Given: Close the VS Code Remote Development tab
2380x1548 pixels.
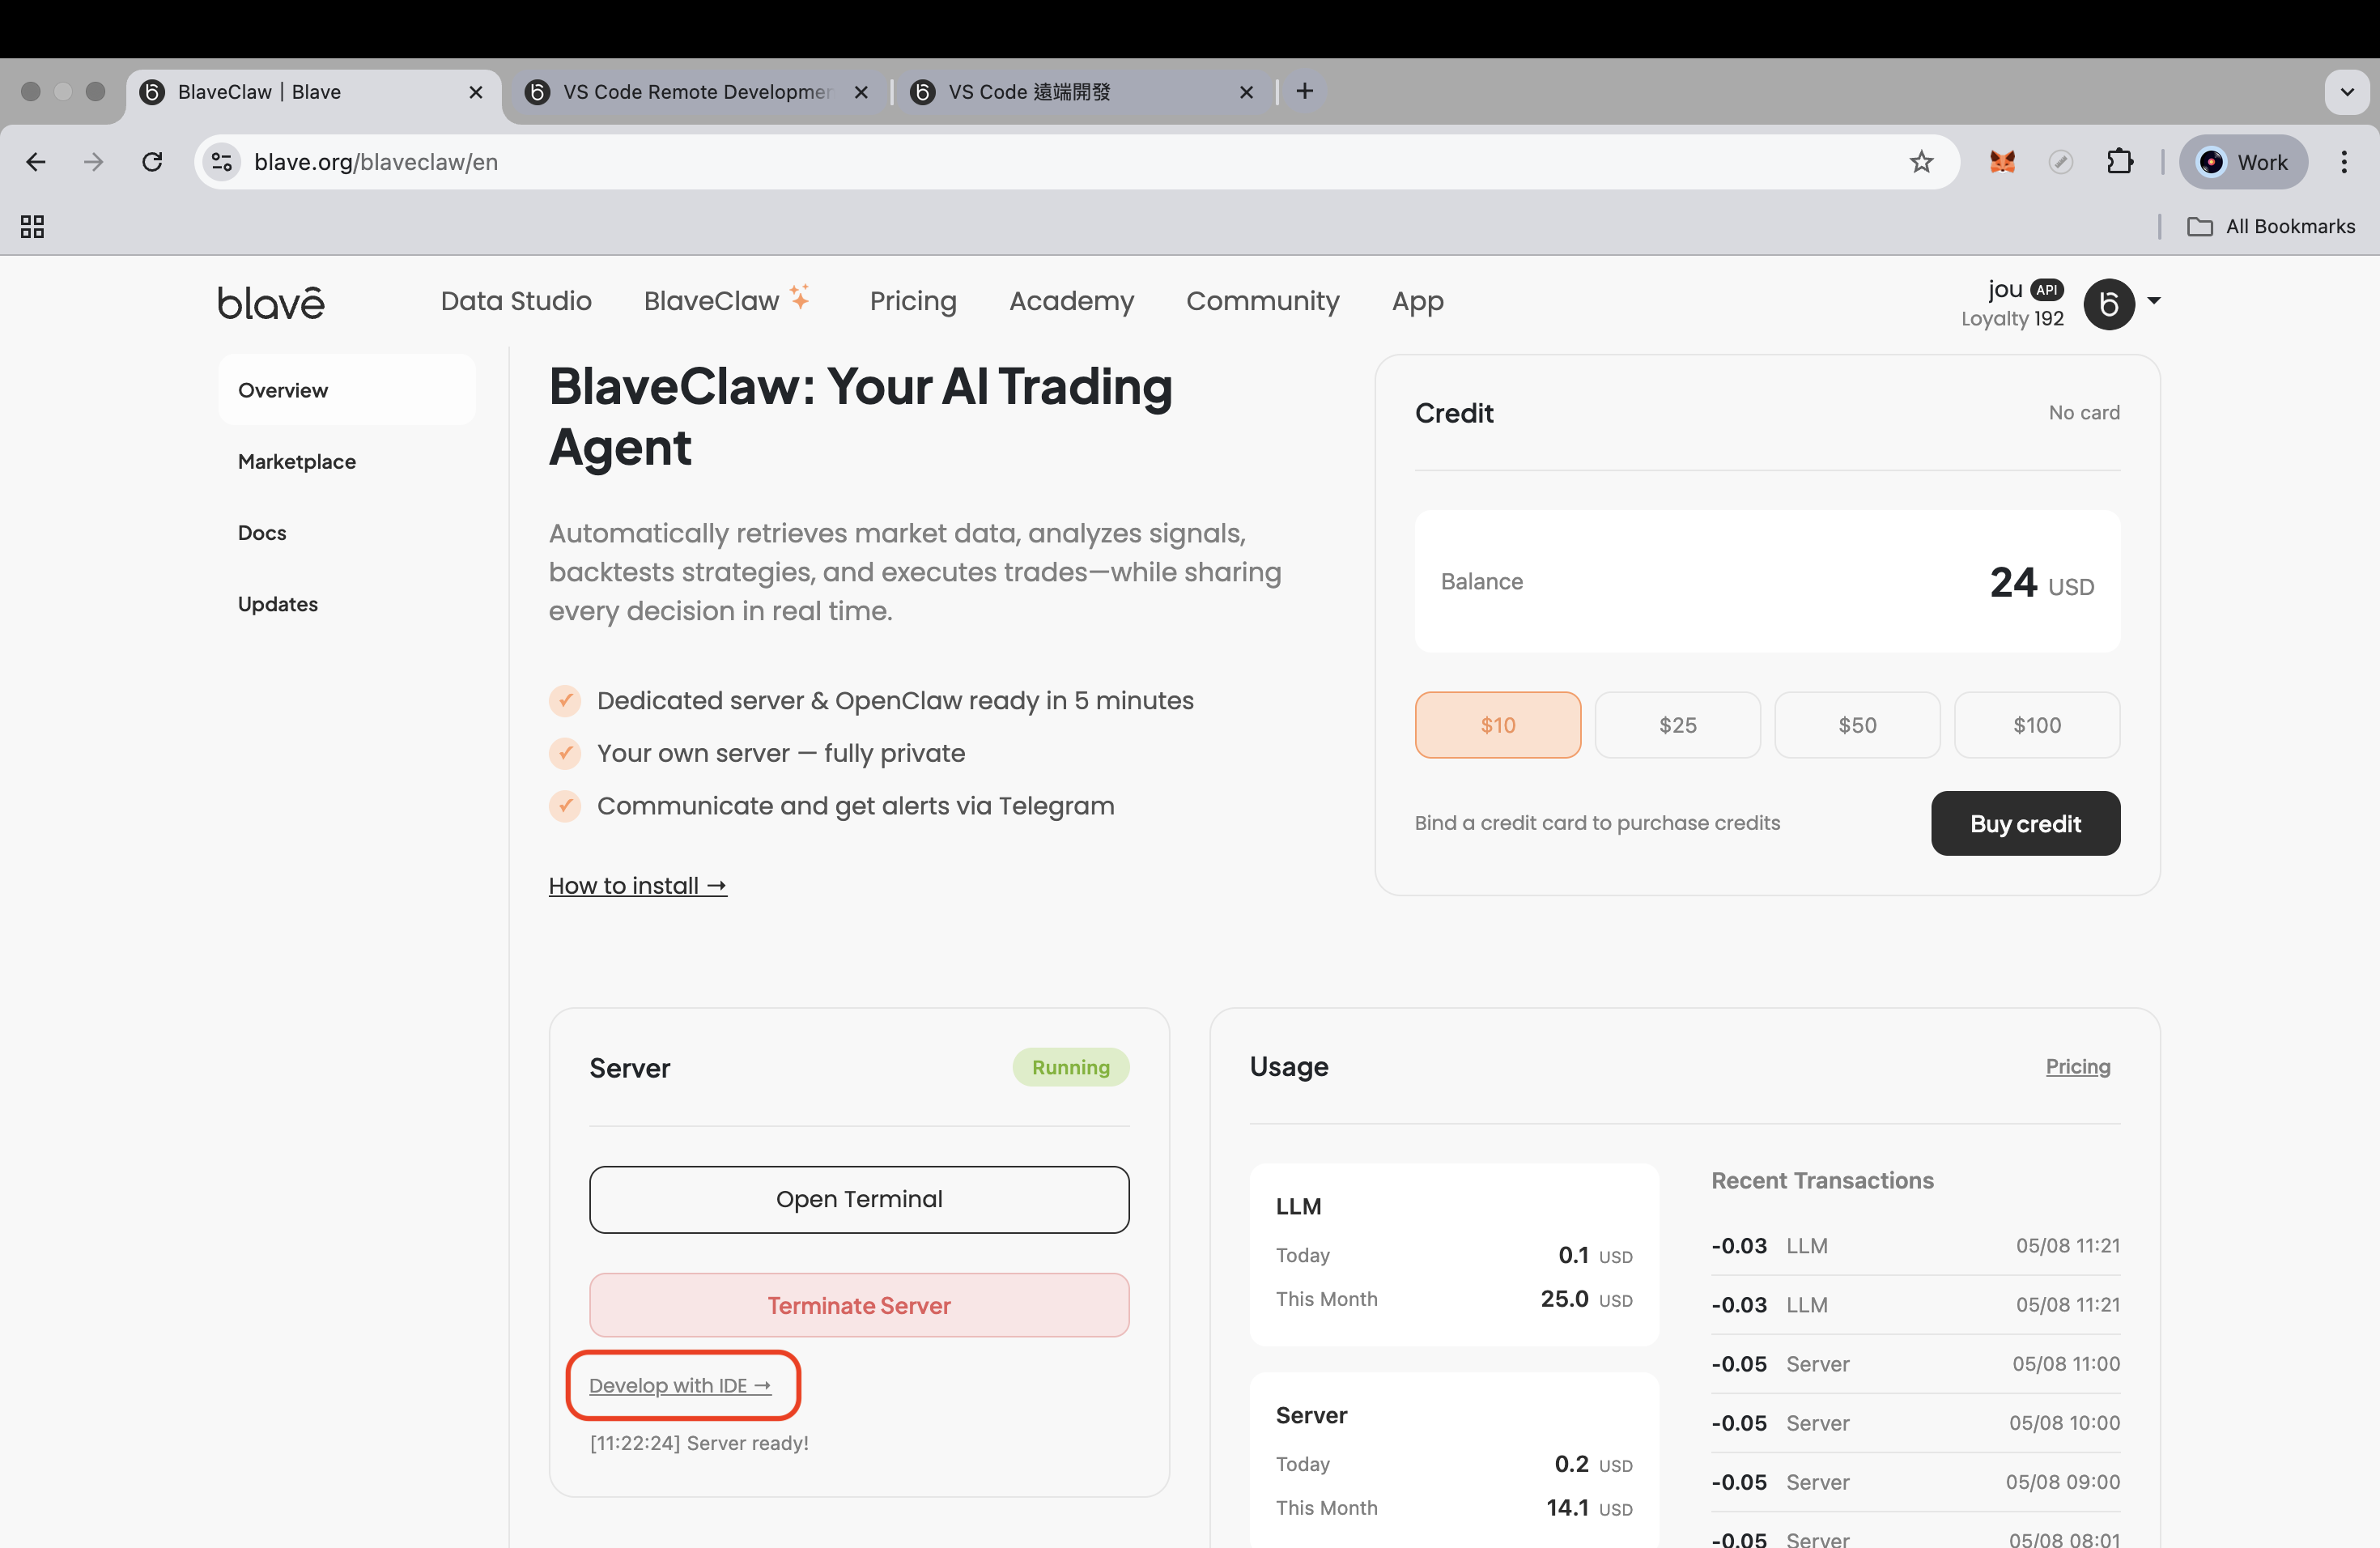Looking at the screenshot, I should click(x=861, y=92).
